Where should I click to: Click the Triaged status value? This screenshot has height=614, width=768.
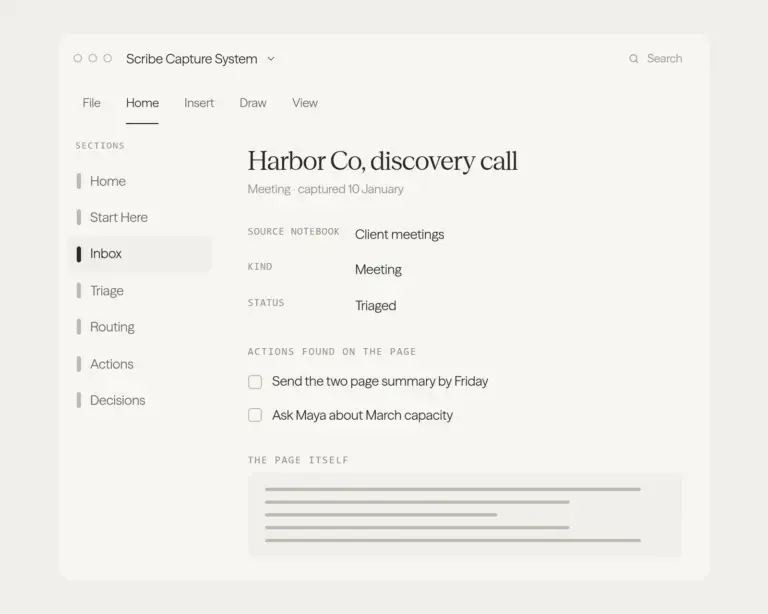(376, 306)
